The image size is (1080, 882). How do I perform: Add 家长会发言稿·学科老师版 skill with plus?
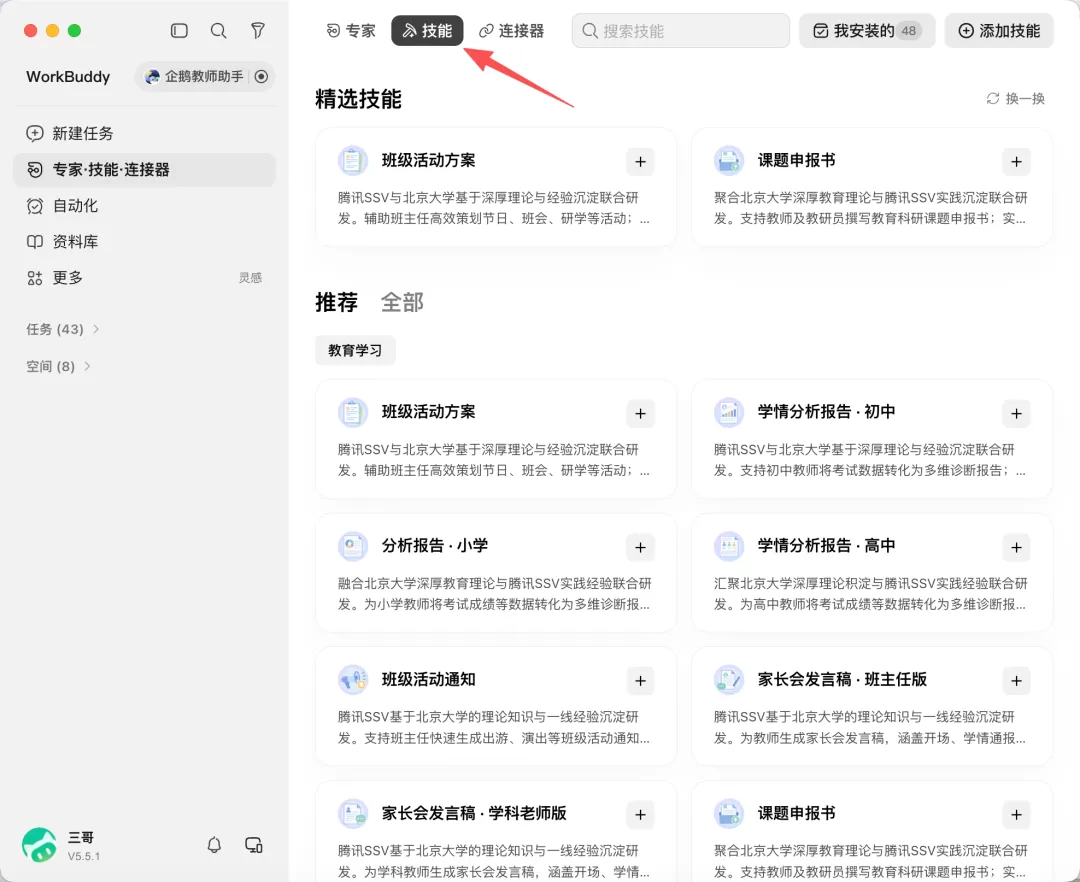coord(641,815)
